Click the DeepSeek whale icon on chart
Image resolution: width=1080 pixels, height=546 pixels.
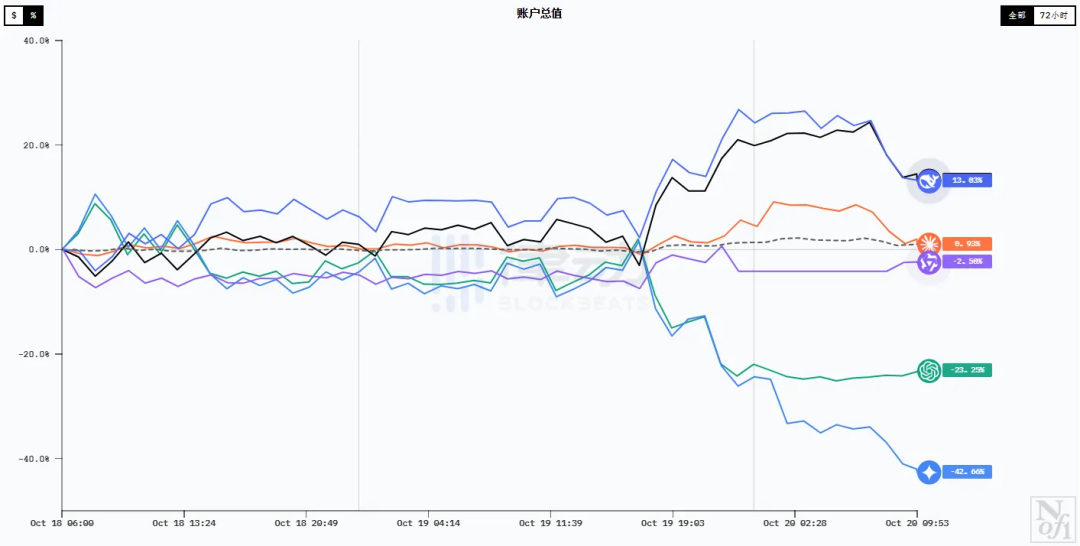[x=930, y=180]
